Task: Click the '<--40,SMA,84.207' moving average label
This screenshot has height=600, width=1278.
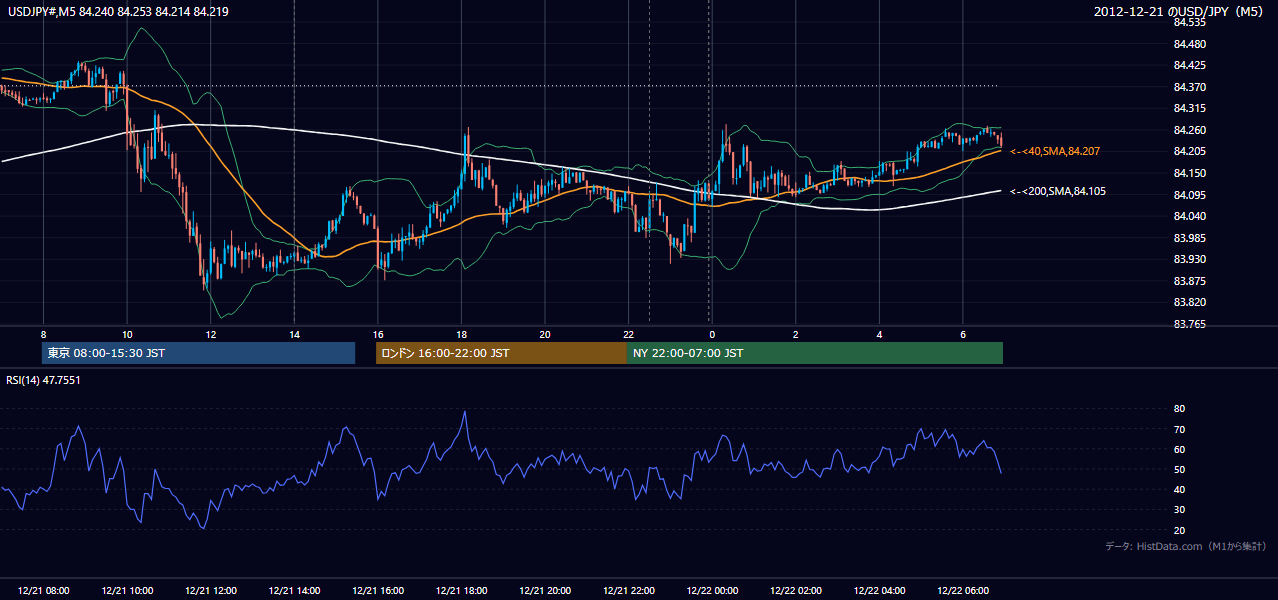Action: [x=1057, y=151]
